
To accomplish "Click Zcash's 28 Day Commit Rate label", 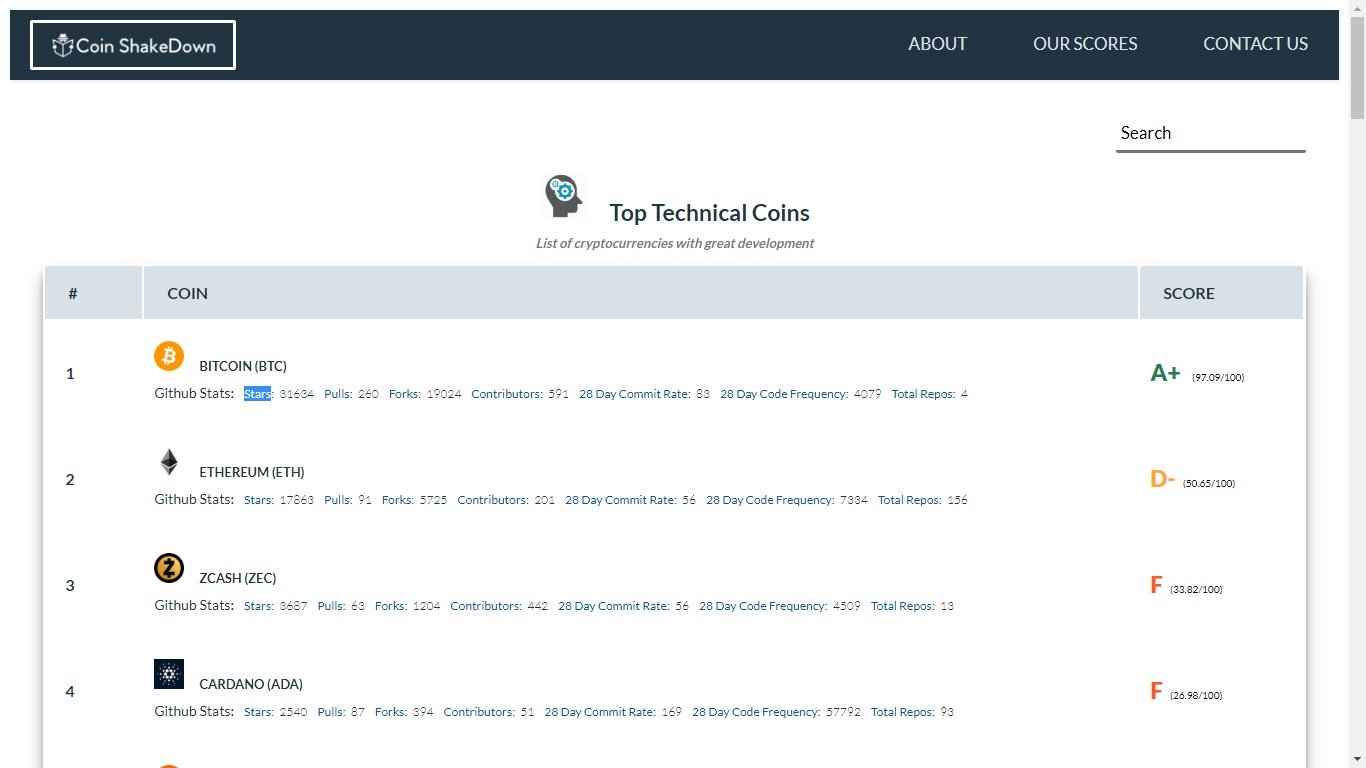I will click(x=614, y=606).
